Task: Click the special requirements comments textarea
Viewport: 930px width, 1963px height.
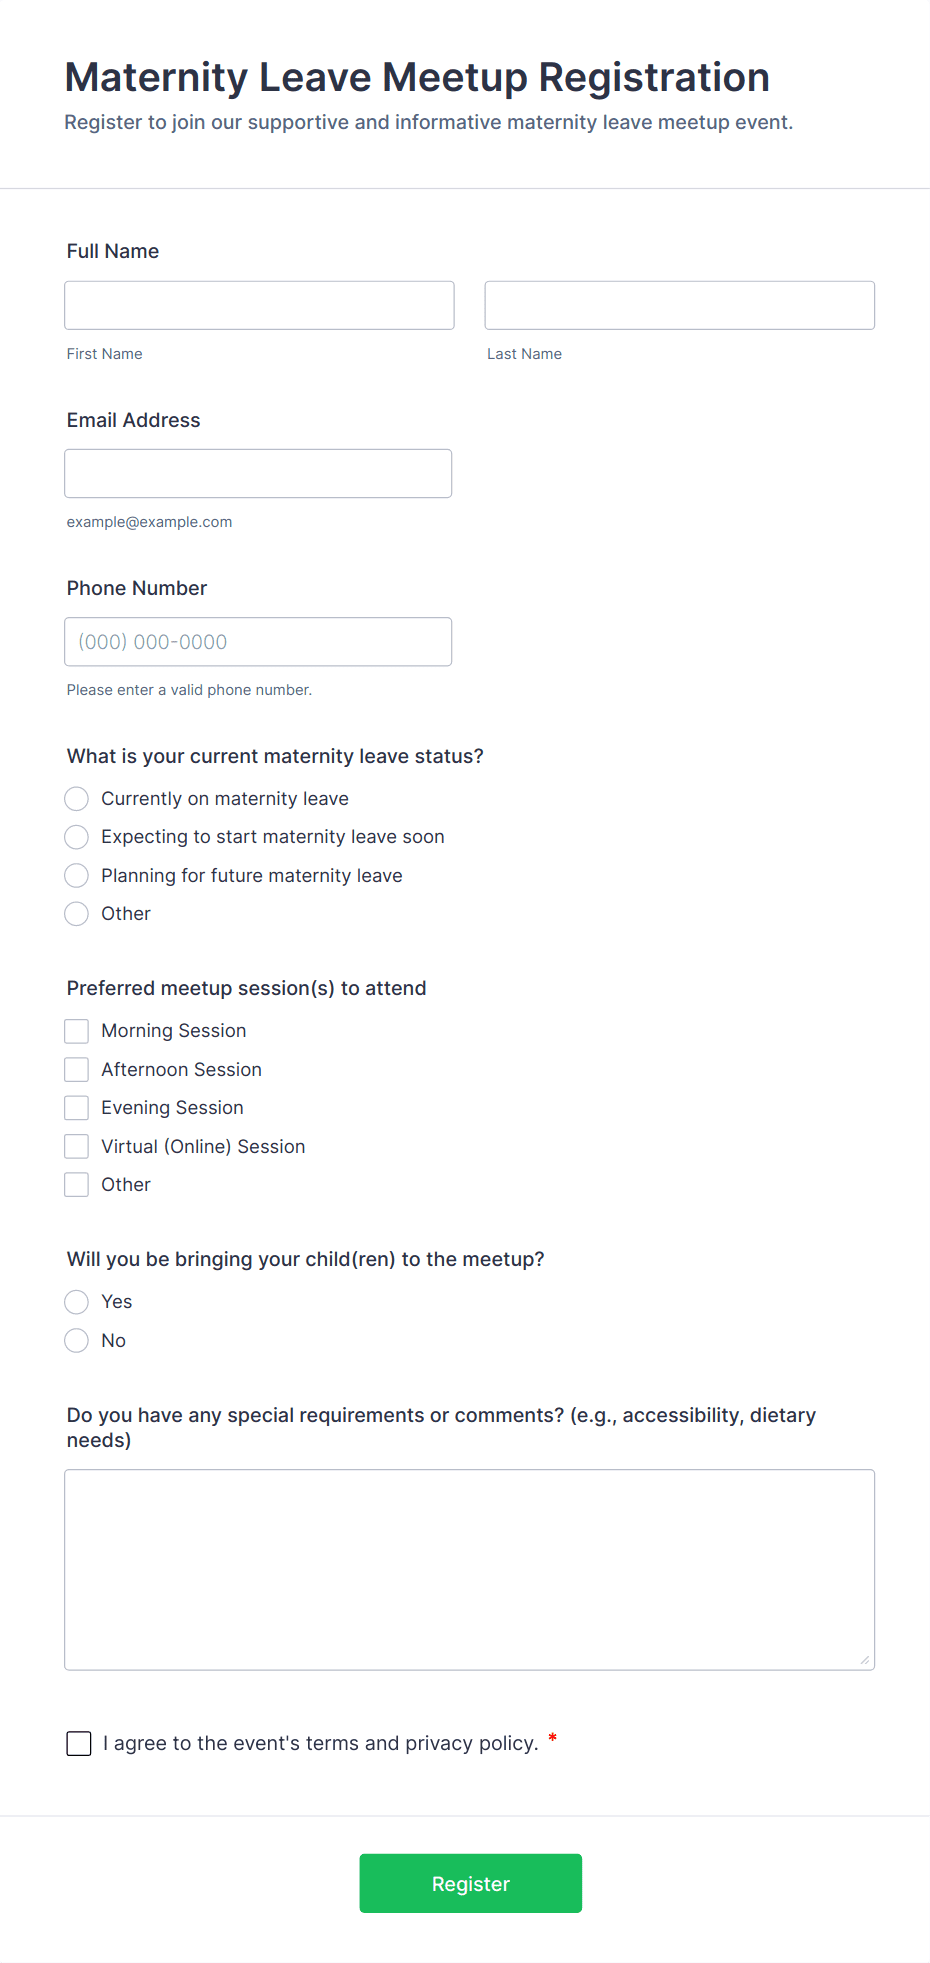Action: (469, 1569)
